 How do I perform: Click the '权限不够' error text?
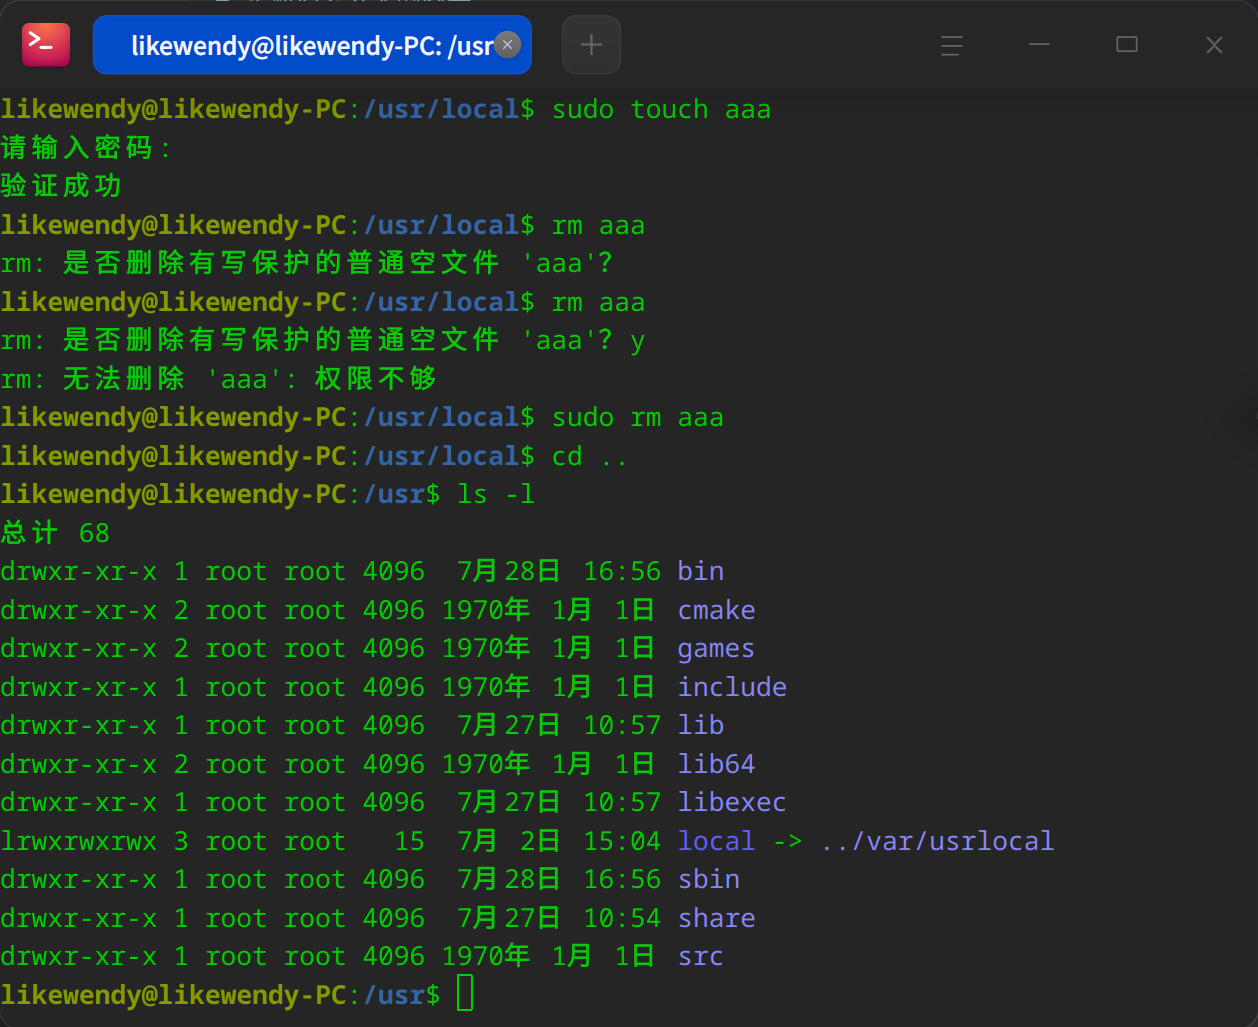click(376, 379)
